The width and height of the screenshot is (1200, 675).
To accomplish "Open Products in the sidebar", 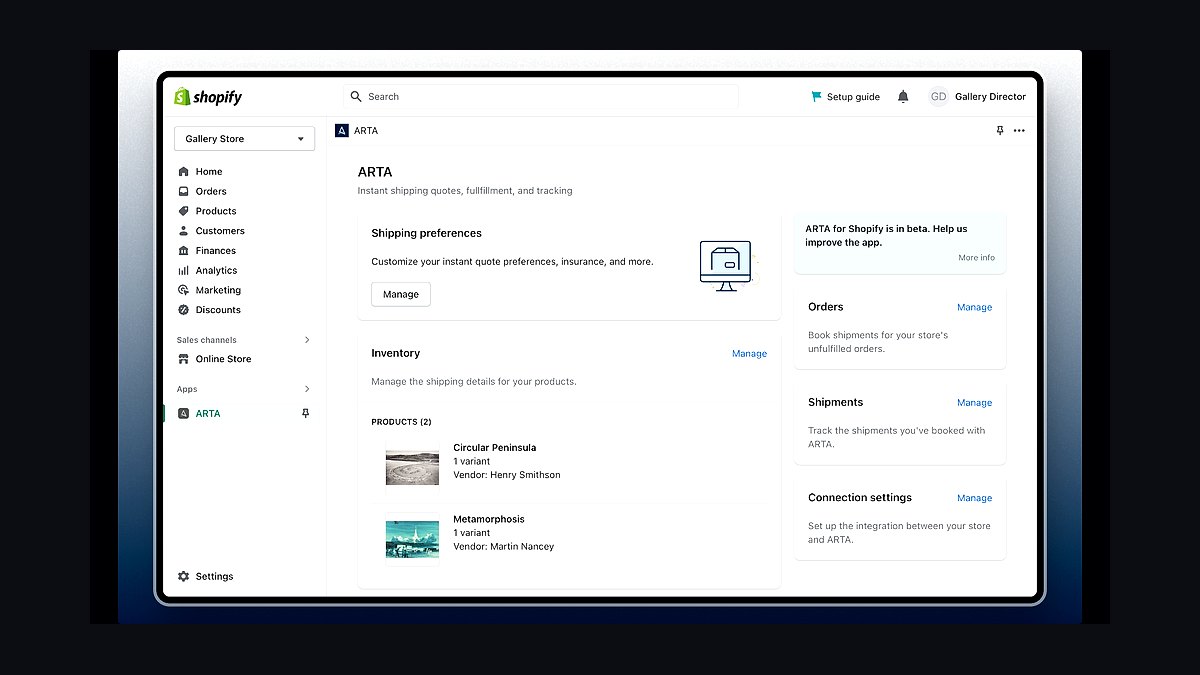I will pos(216,211).
